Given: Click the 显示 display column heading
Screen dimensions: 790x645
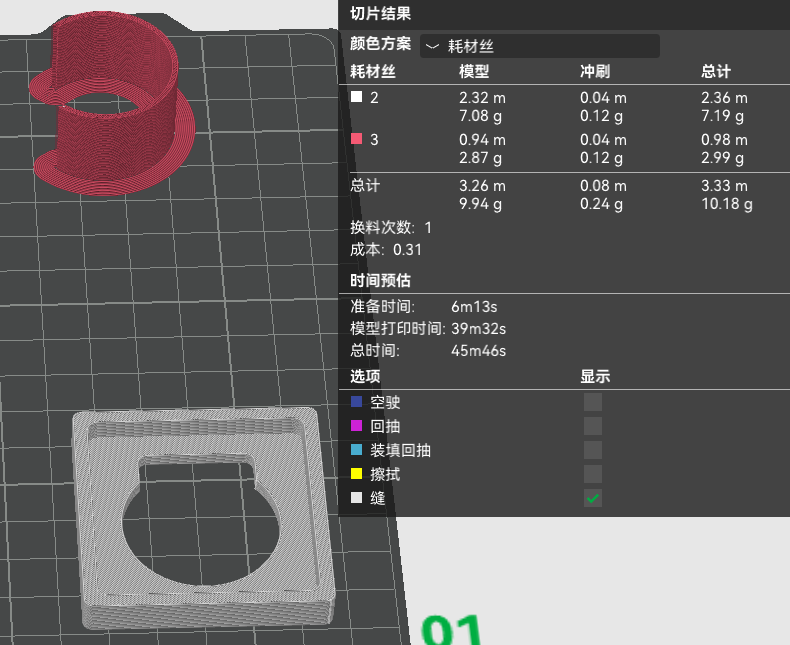Looking at the screenshot, I should tap(595, 376).
